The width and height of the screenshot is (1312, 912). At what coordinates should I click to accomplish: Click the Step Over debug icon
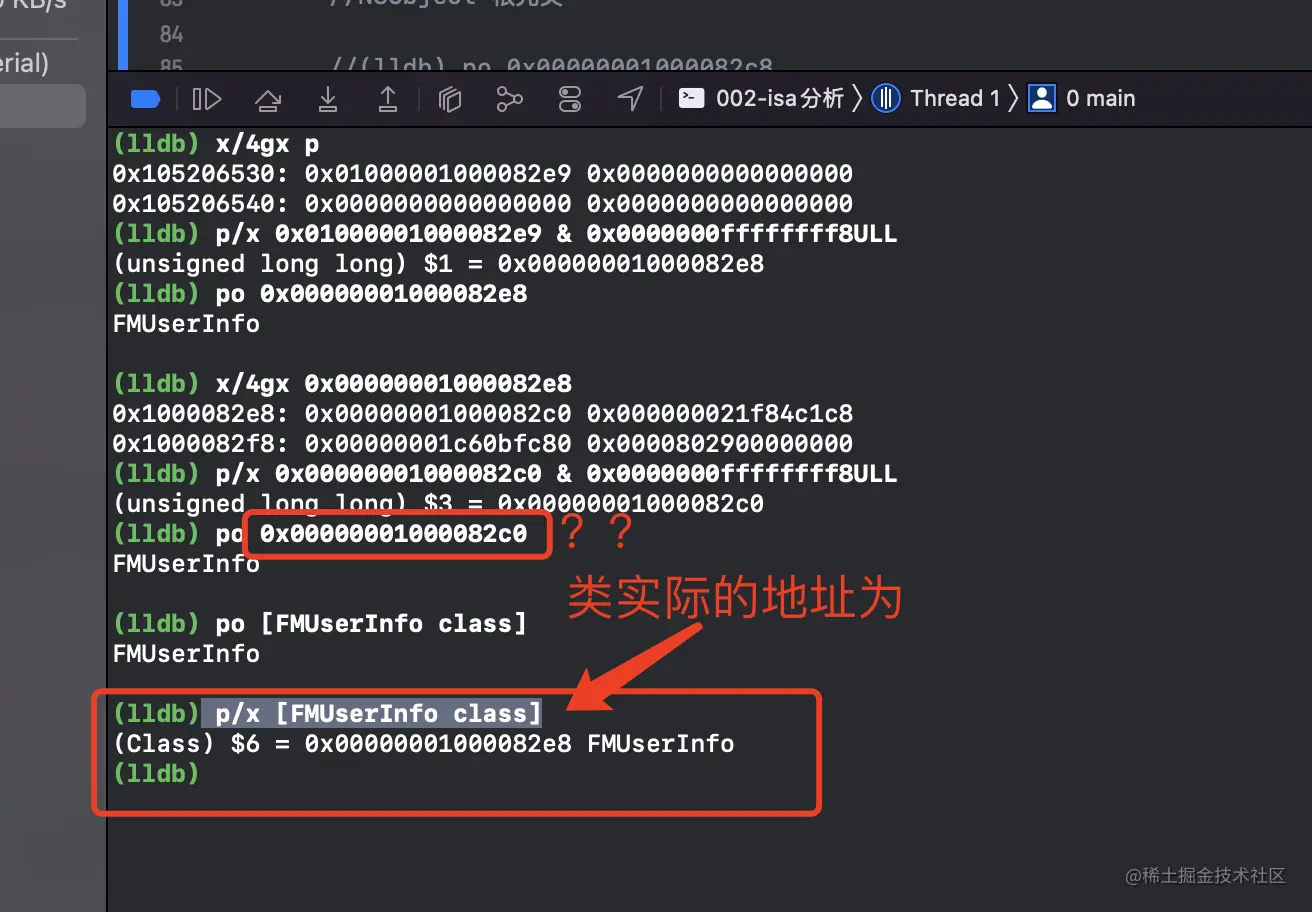pos(268,98)
